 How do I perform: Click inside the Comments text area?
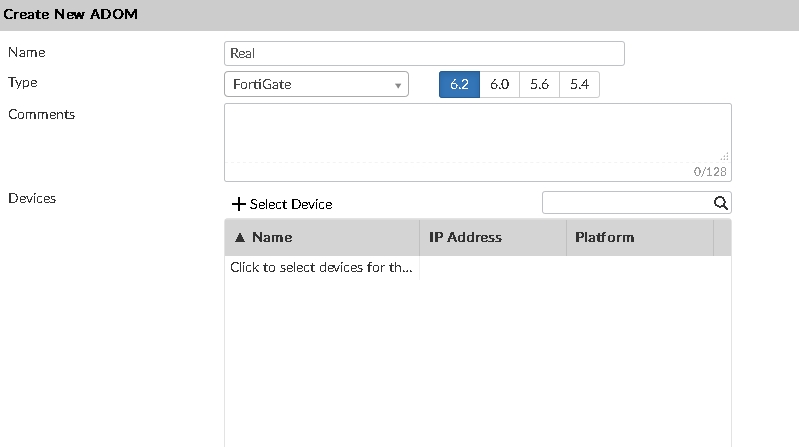[477, 135]
